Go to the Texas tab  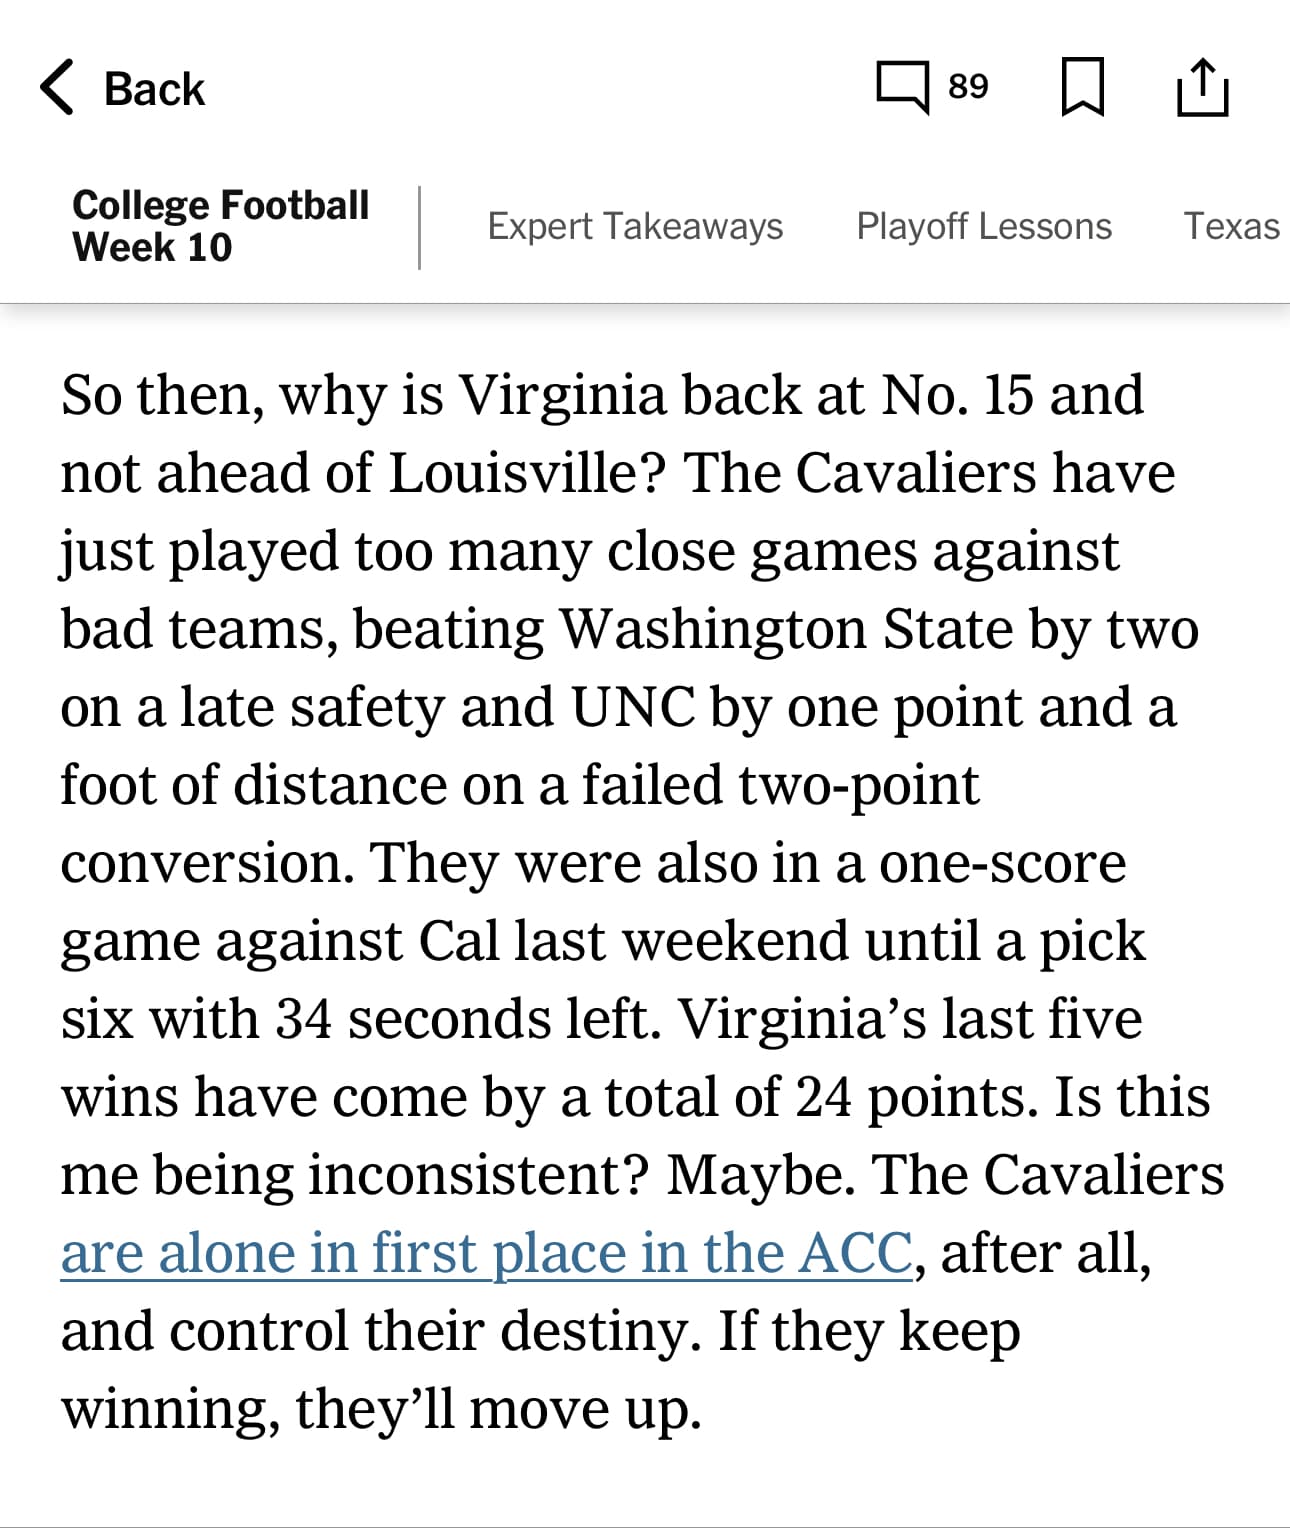[x=1231, y=226]
